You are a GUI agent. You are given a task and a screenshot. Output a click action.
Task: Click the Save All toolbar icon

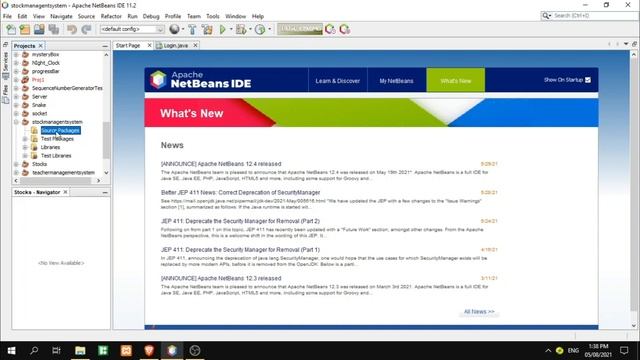54,29
